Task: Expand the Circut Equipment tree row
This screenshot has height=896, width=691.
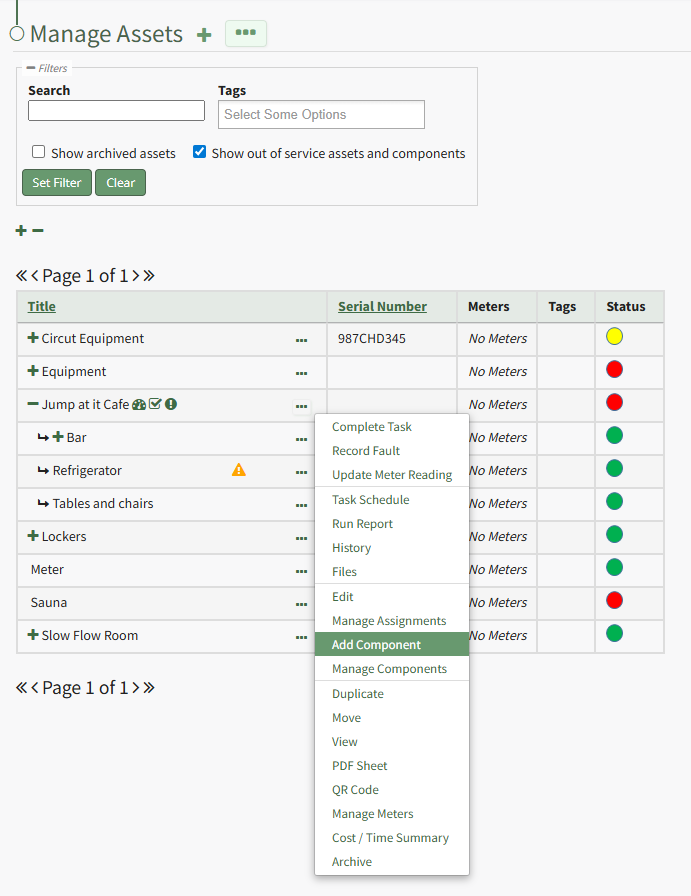Action: 33,339
